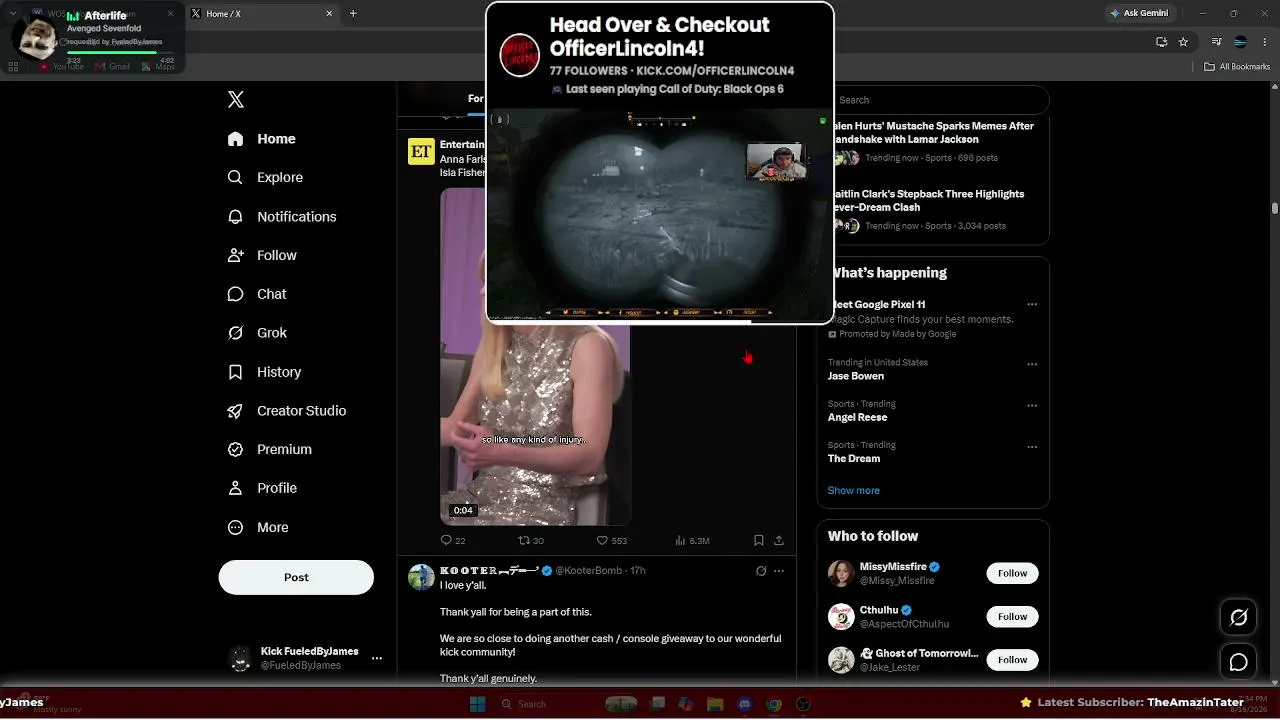Screen dimensions: 1280x720
Task: Open the History bookmark icon in sidebar
Action: [x=236, y=372]
